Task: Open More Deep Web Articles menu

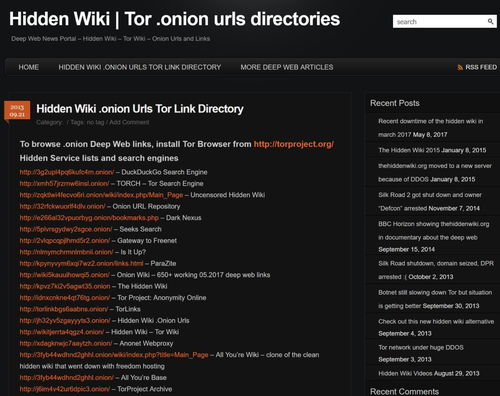Action: pos(287,67)
